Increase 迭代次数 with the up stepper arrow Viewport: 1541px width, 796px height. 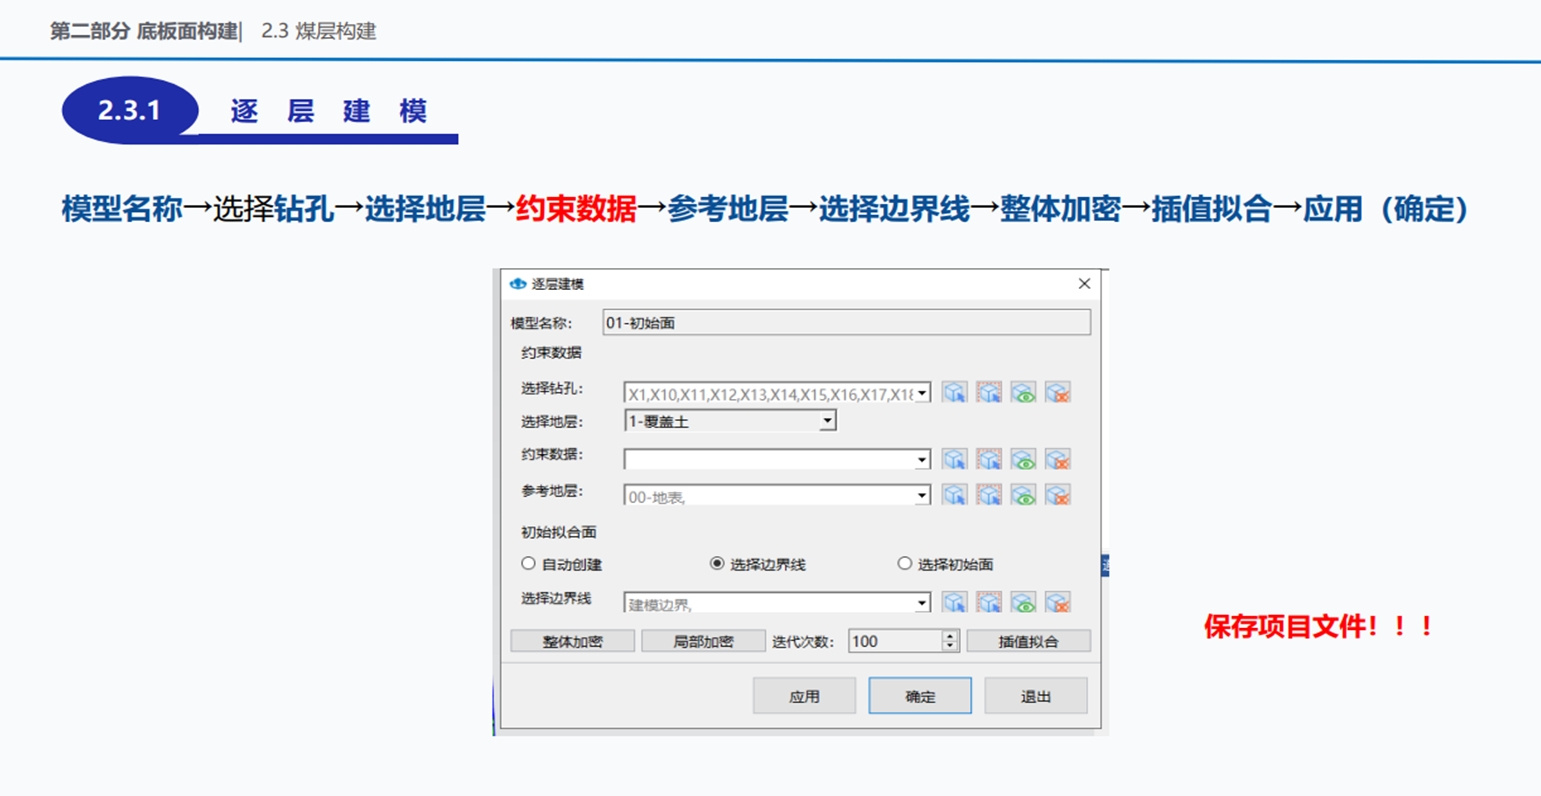[950, 636]
